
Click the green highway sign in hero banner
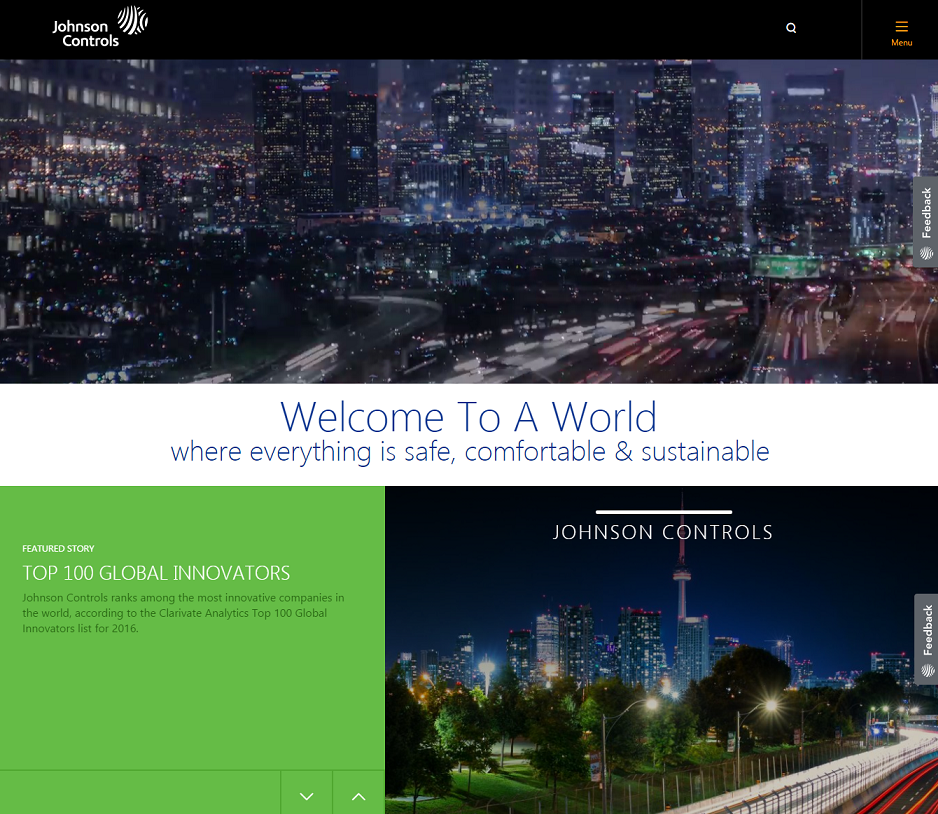(x=786, y=266)
